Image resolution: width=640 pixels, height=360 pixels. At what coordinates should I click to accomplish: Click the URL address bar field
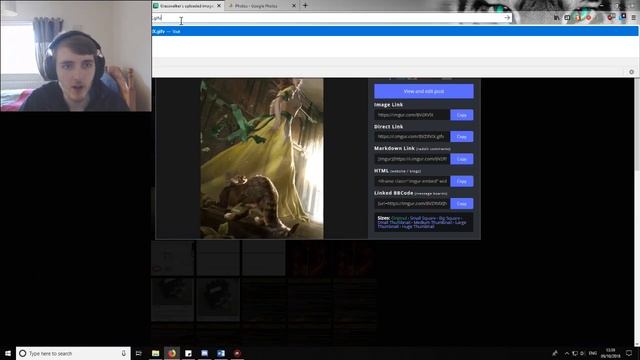click(x=331, y=18)
